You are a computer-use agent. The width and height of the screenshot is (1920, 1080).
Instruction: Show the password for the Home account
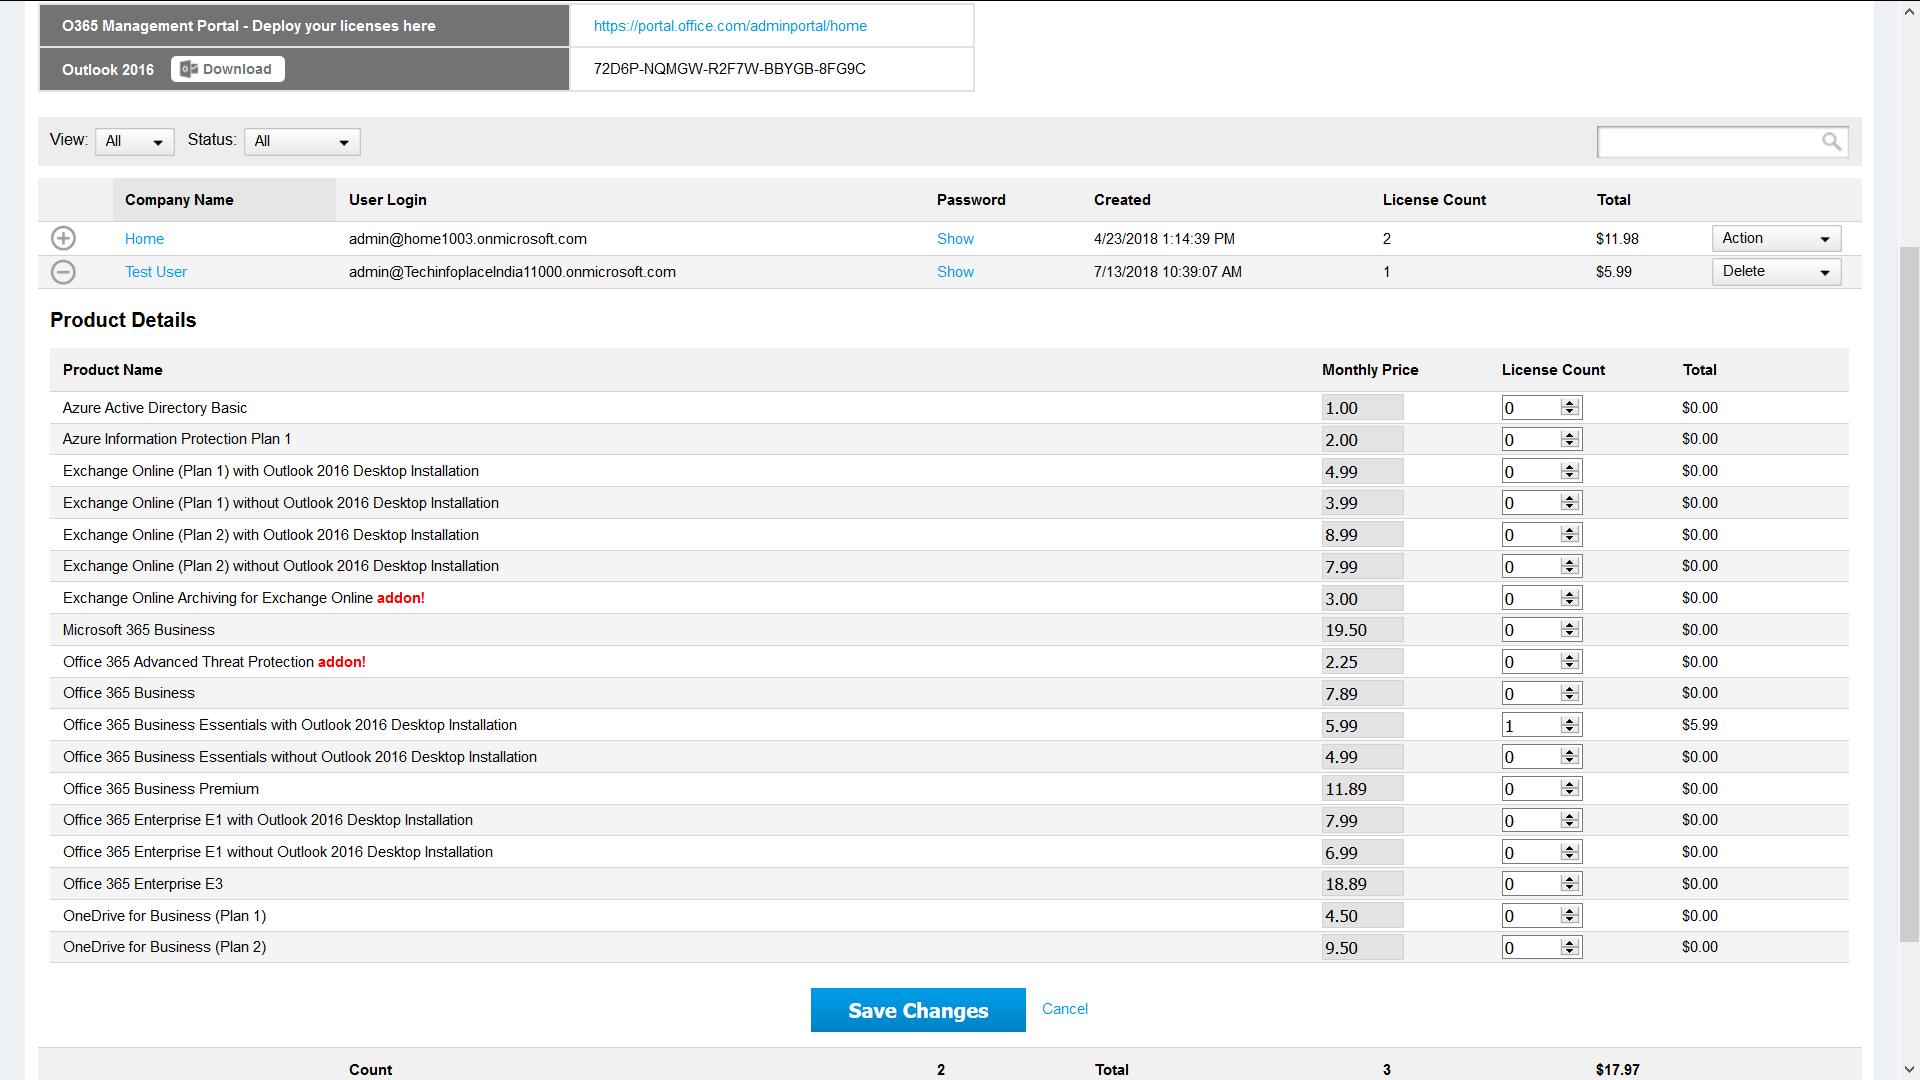click(x=955, y=239)
